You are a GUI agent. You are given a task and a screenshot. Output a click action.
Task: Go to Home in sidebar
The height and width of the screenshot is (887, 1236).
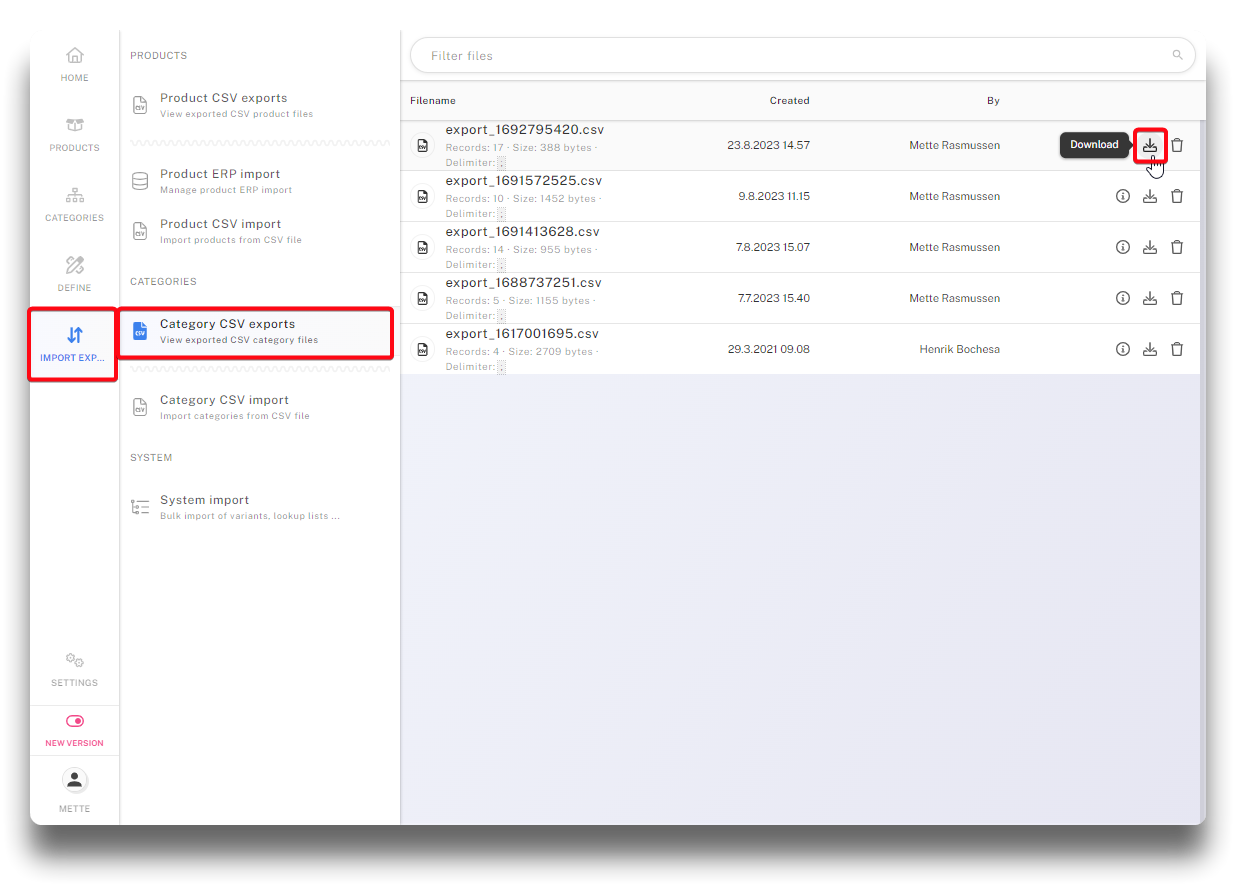[x=75, y=64]
